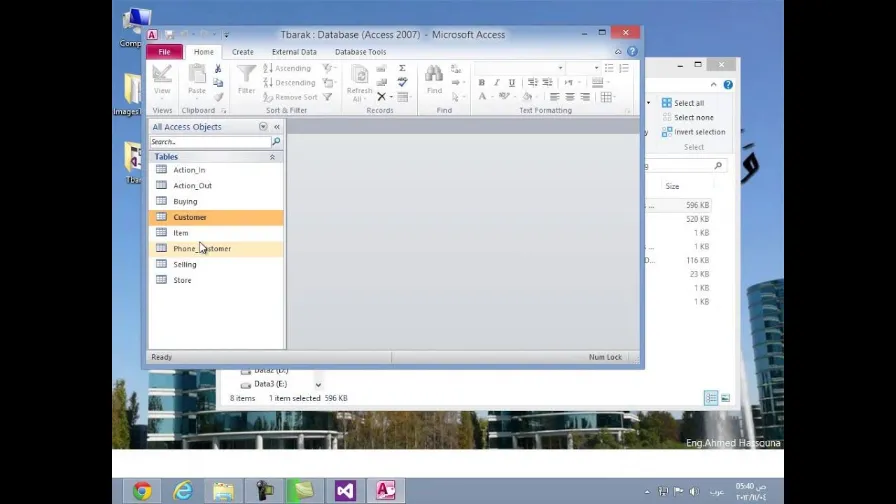Click the Delete record X icon
Screen dimensions: 896x504
pyautogui.click(x=381, y=97)
